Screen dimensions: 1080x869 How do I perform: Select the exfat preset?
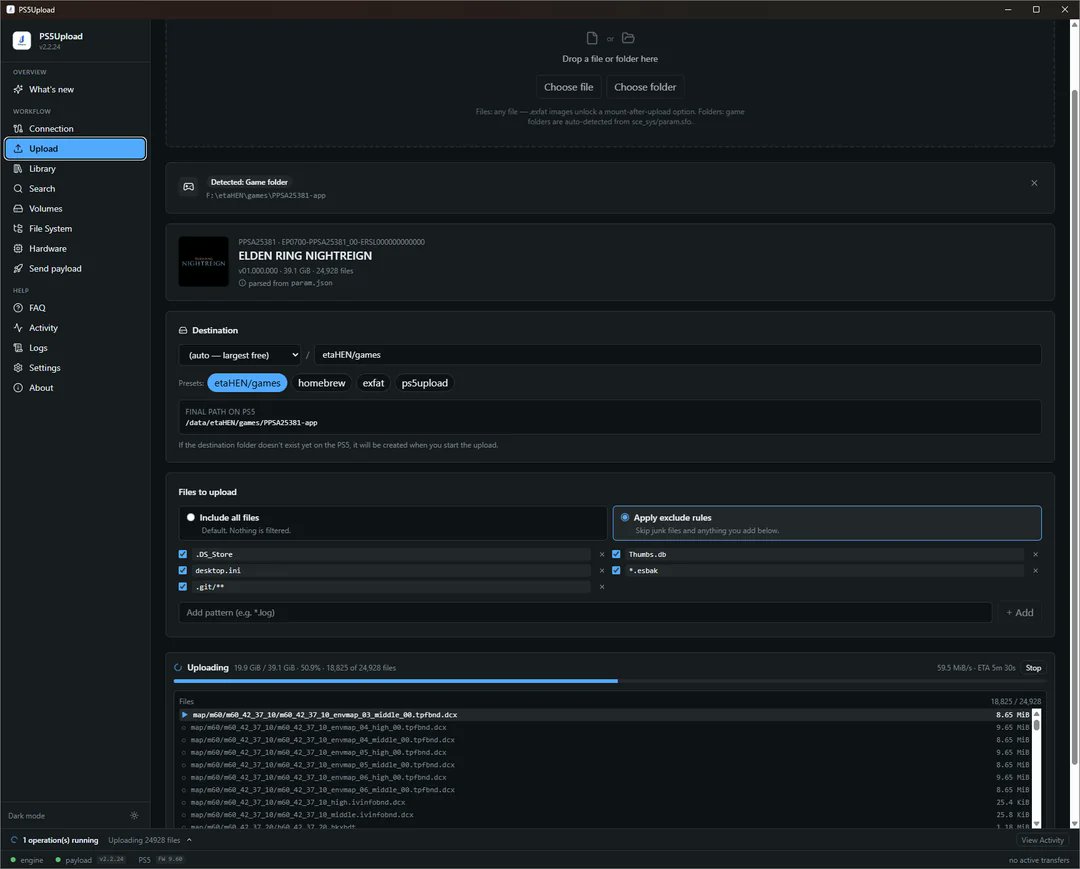pos(373,383)
